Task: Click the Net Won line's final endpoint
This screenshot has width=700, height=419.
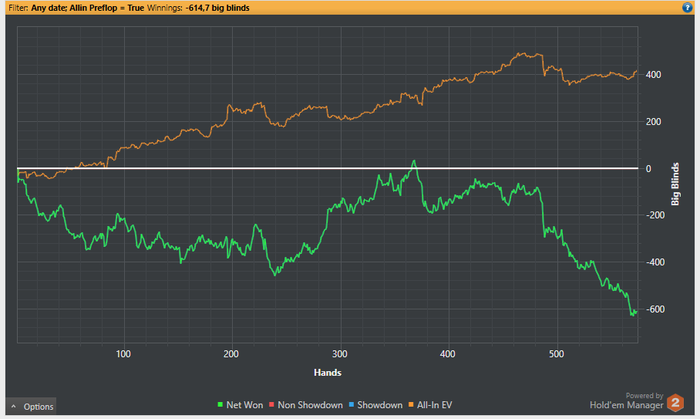Action: click(636, 311)
